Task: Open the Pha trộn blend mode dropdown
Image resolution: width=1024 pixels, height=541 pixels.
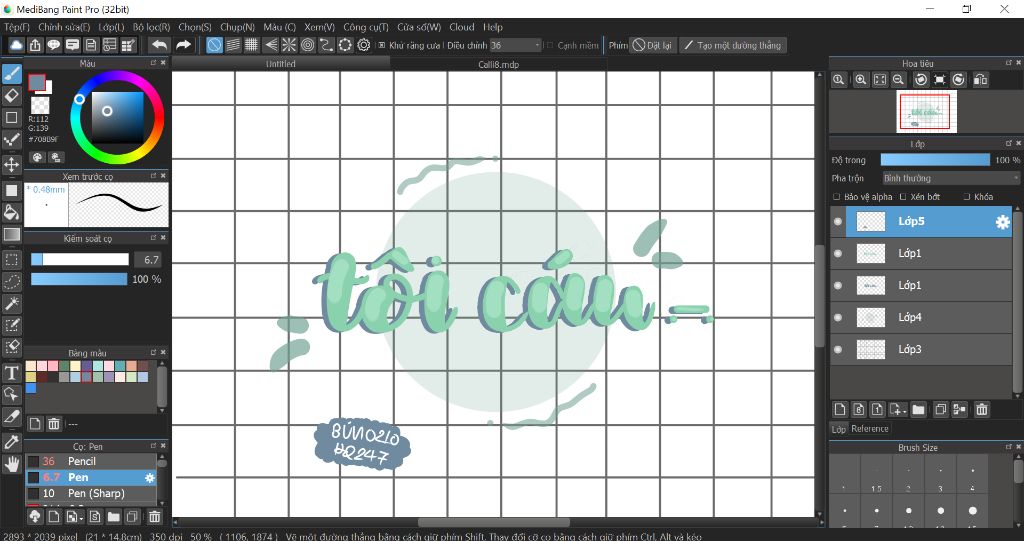Action: (950, 178)
